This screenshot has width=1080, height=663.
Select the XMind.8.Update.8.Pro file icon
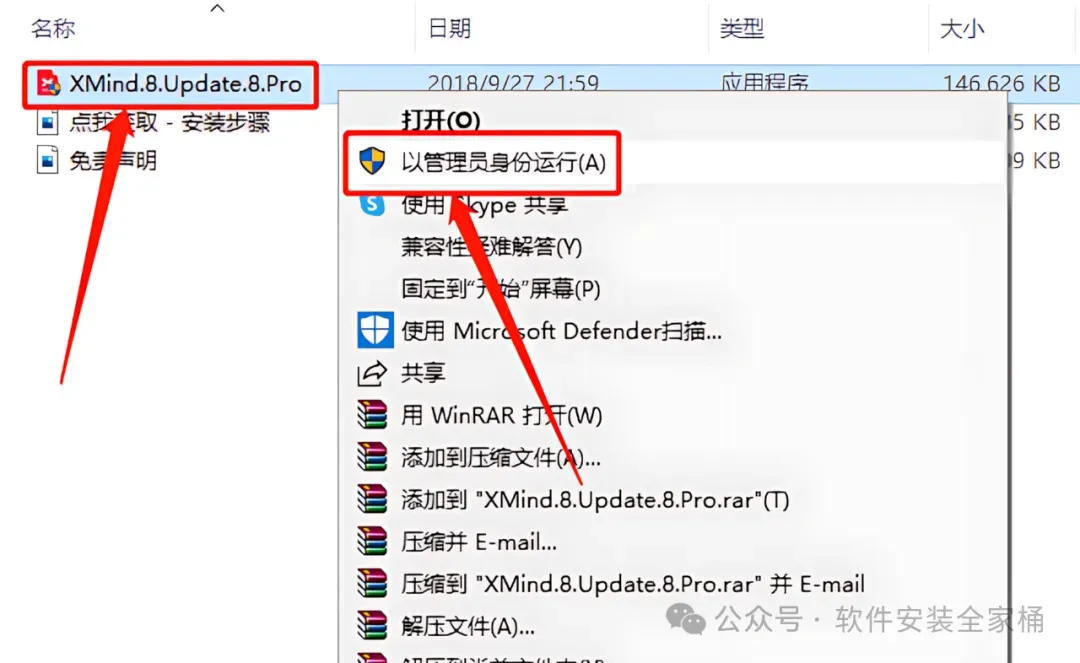48,84
